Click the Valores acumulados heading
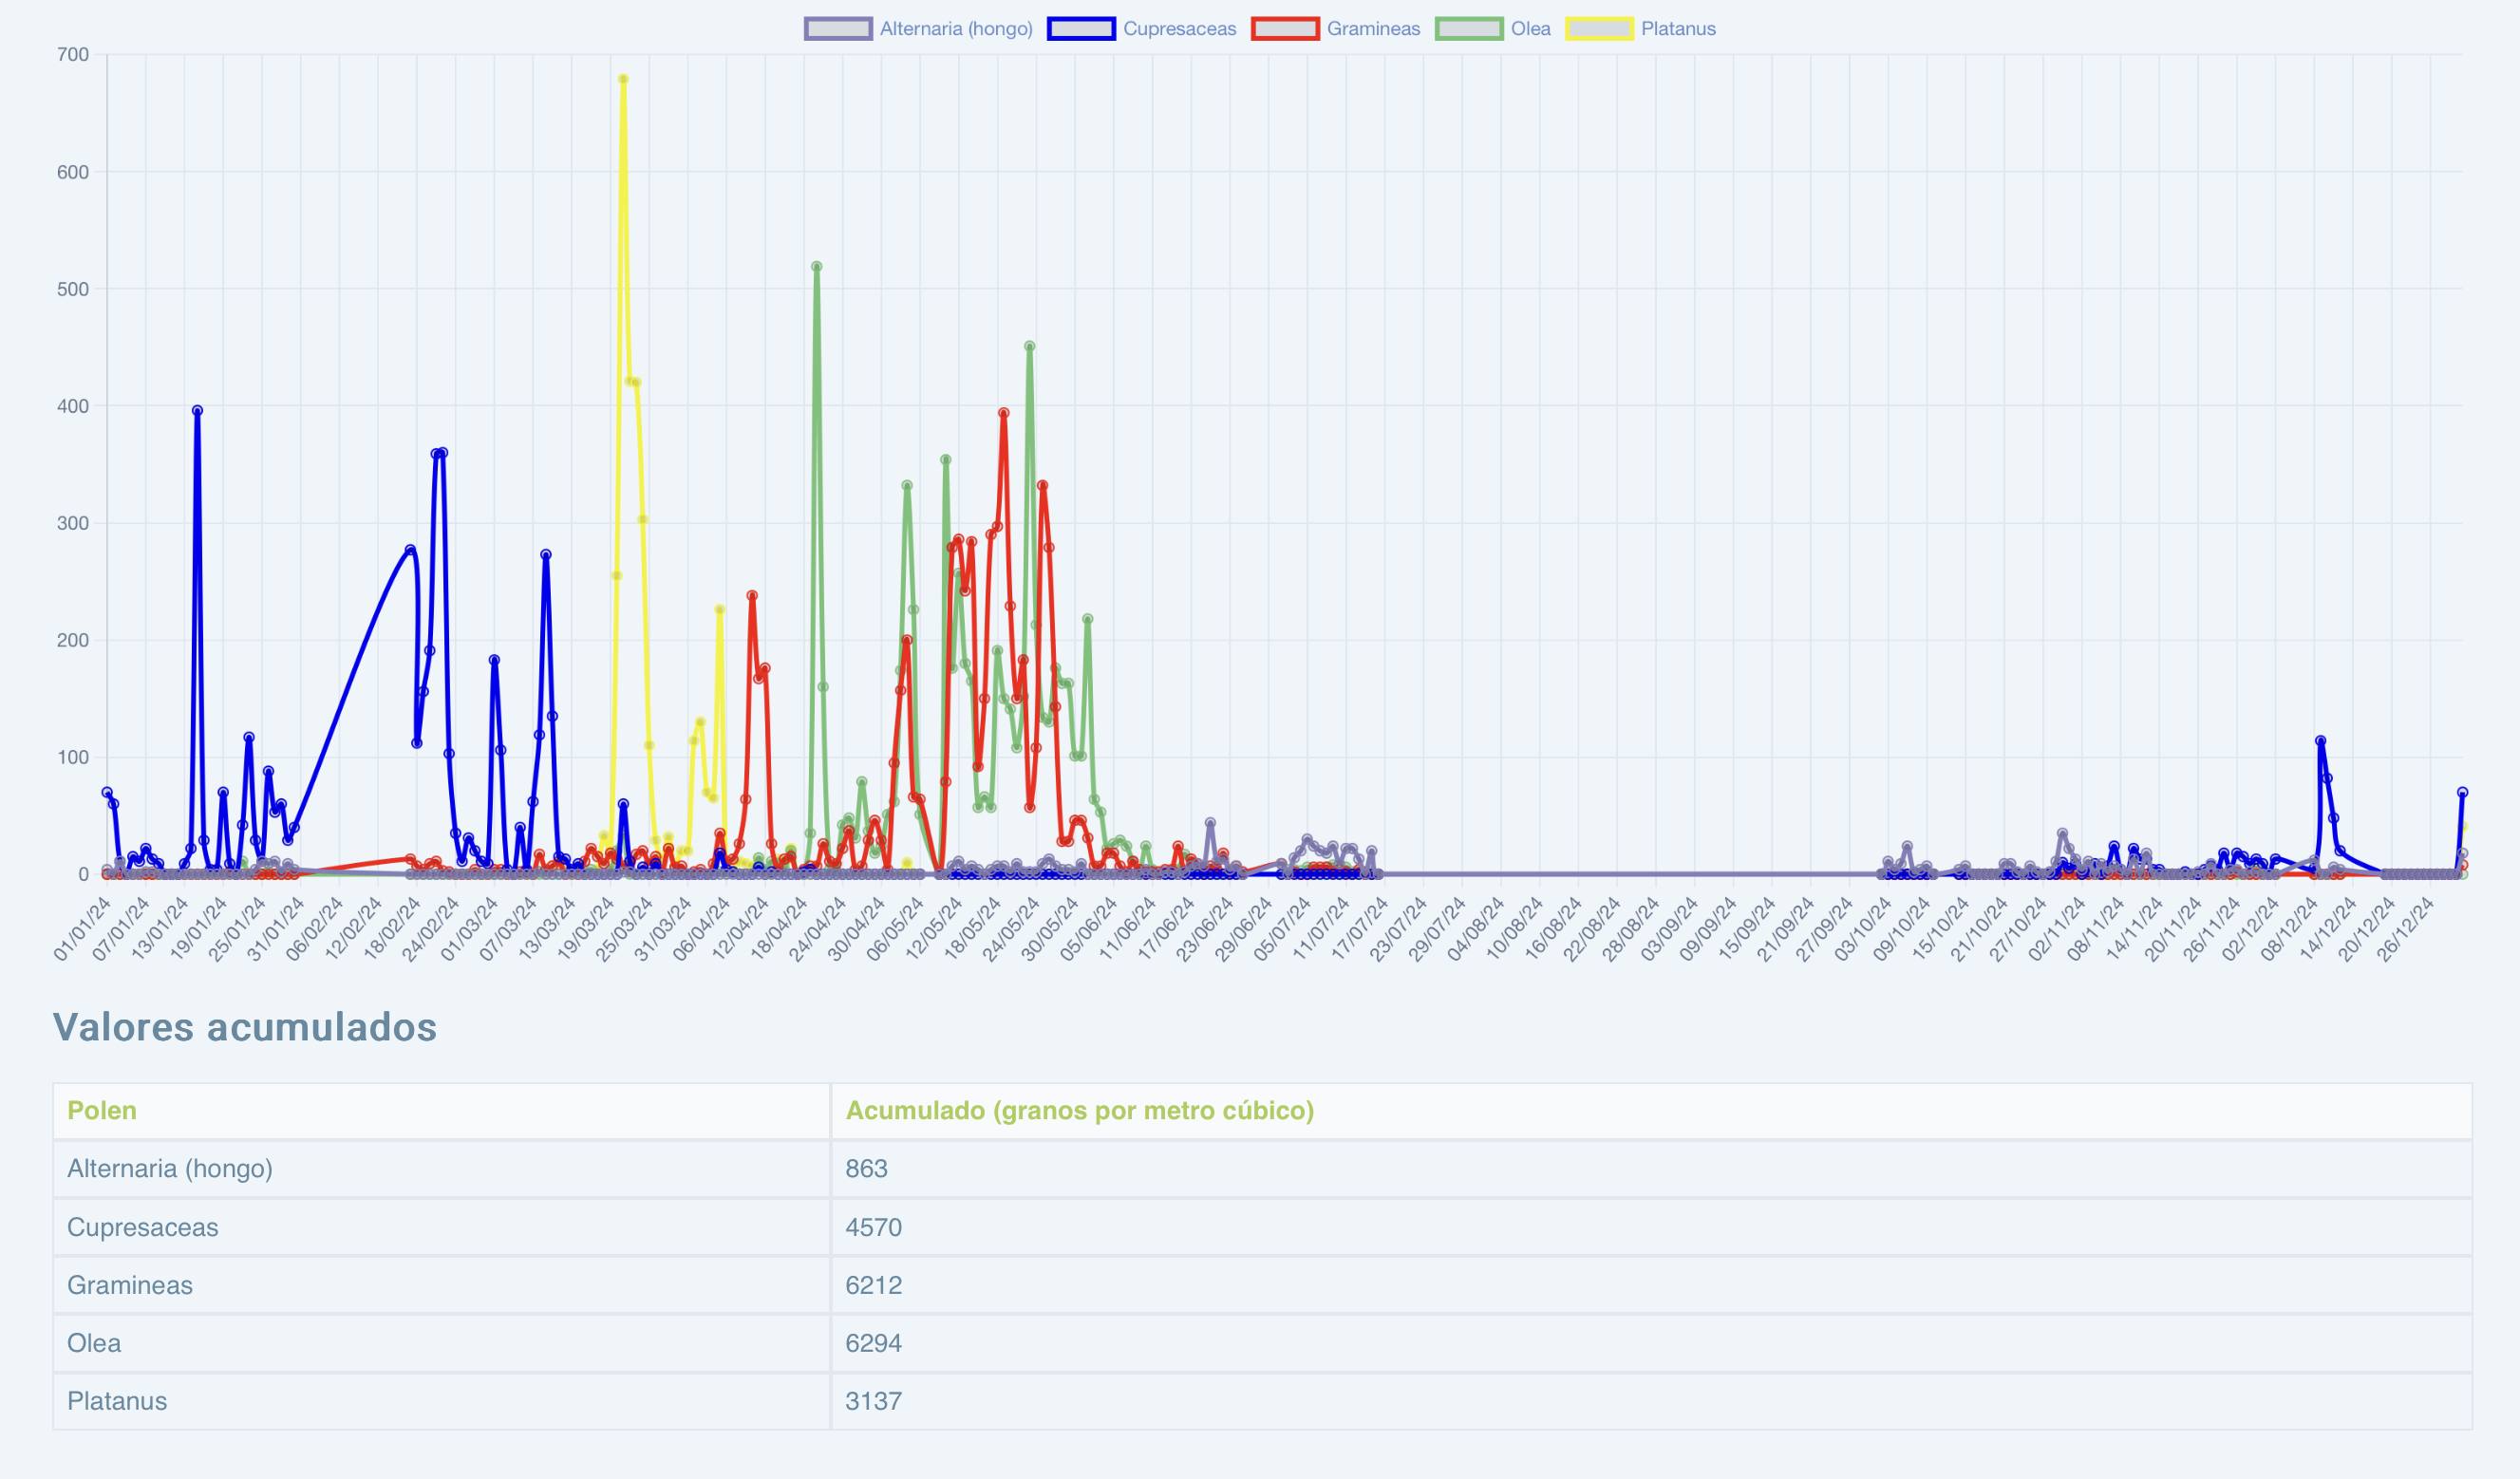 coord(245,1027)
